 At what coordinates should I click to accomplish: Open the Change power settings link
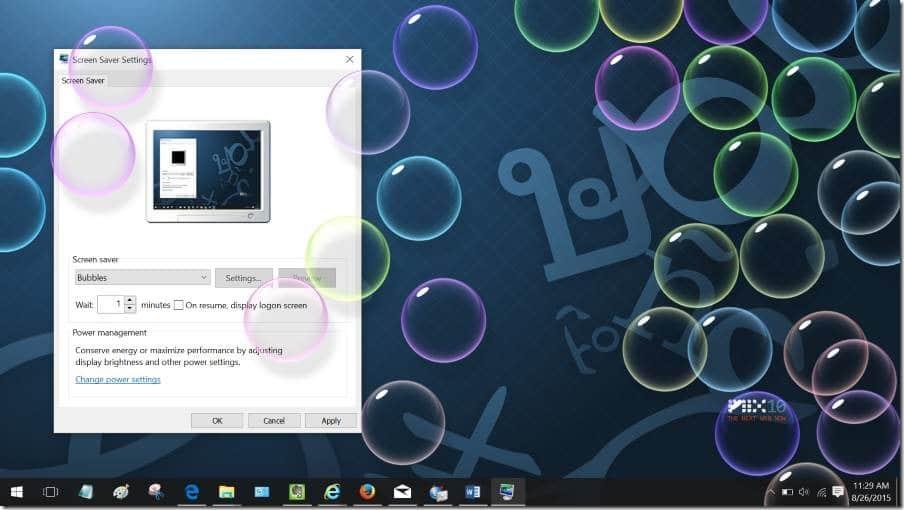click(118, 380)
